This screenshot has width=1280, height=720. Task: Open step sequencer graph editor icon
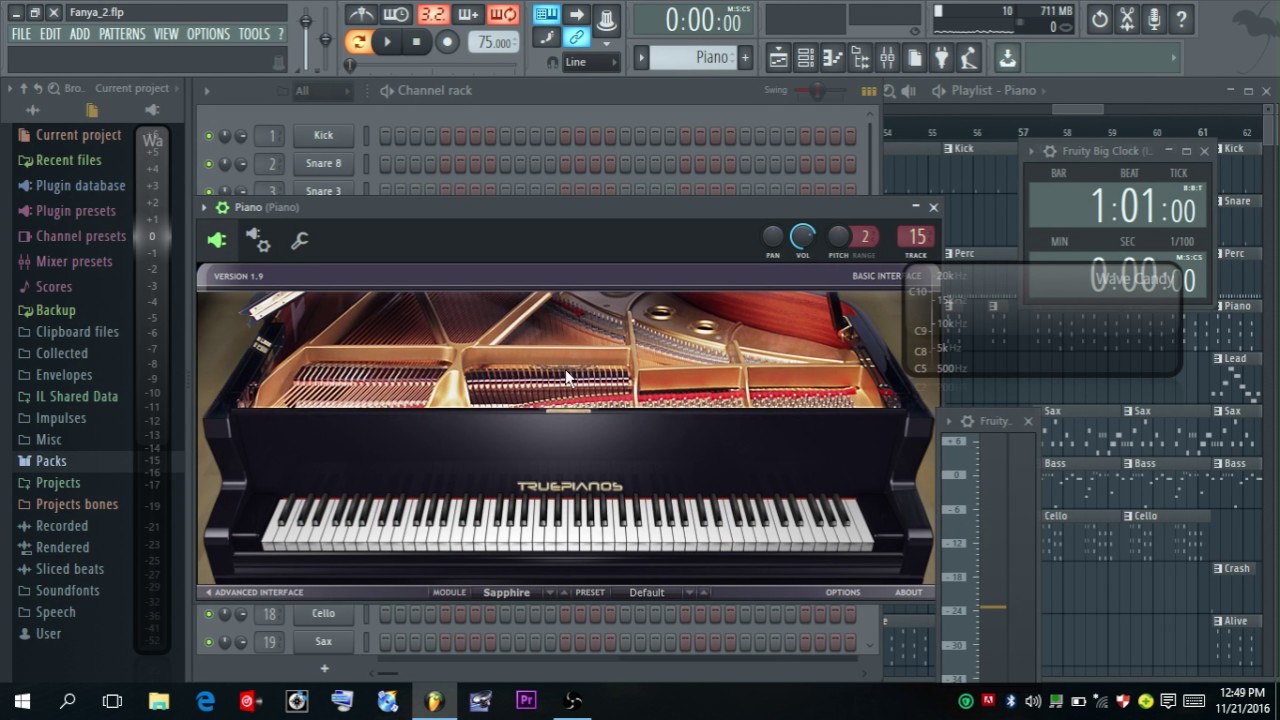[x=869, y=91]
